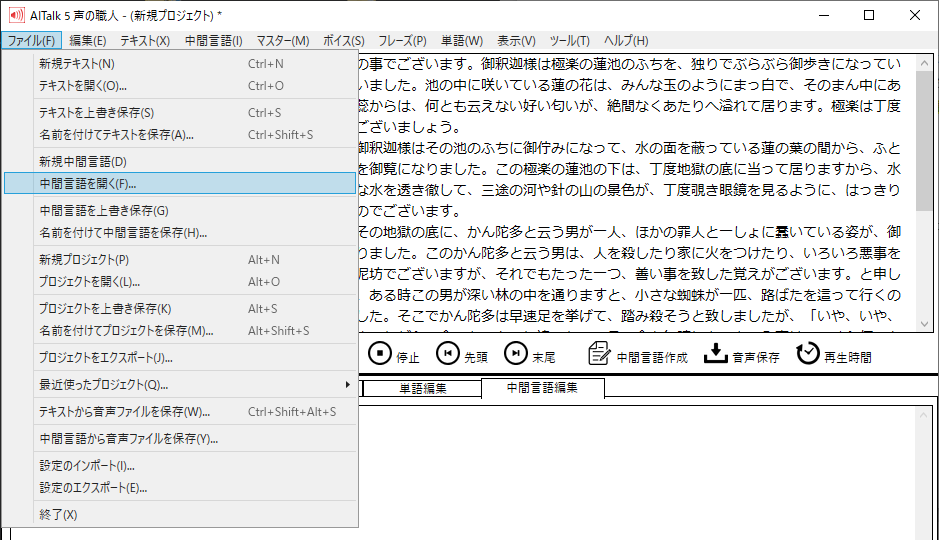
Task: Jump to start with 先頭 icon
Action: click(x=447, y=353)
